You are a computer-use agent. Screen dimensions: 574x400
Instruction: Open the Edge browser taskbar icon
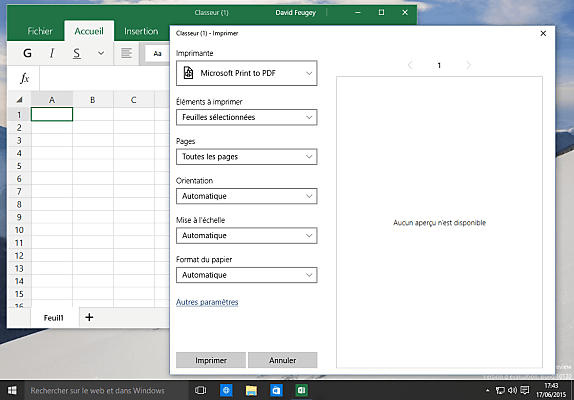(x=226, y=390)
